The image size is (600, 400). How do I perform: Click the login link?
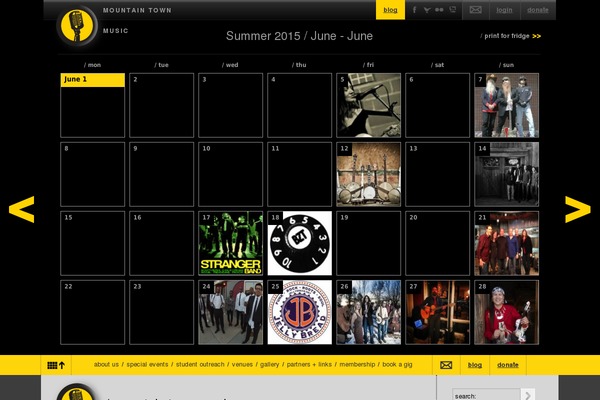504,10
